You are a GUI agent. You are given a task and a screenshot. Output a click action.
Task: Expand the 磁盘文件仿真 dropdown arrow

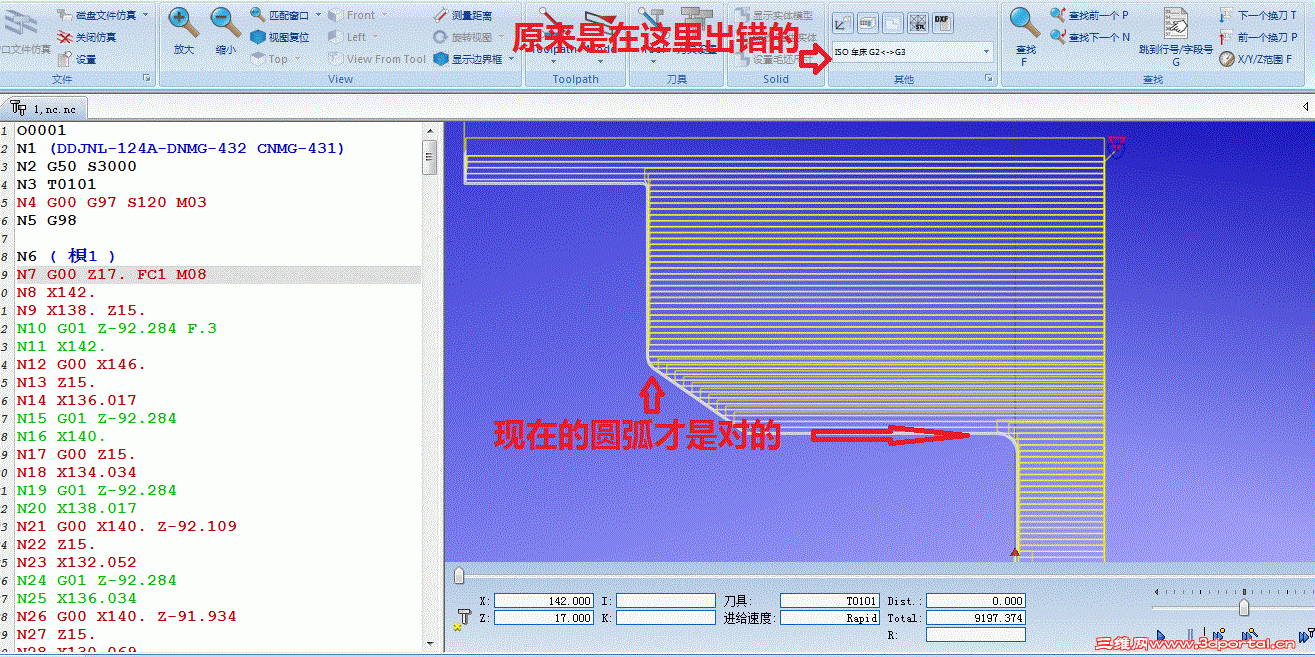(145, 14)
